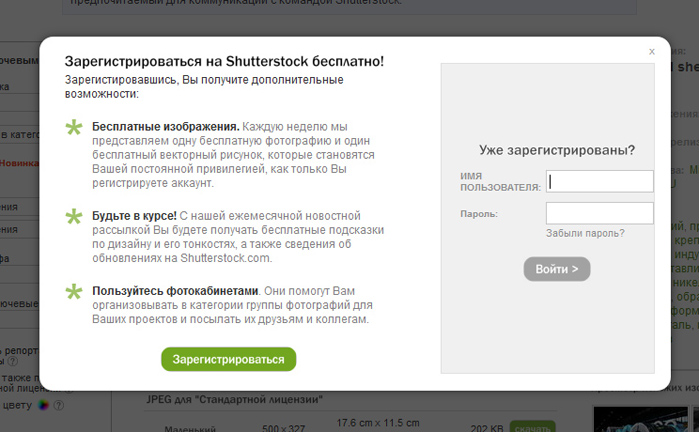Click the Пароль field label
Viewport: 699px width, 432px height.
479,213
